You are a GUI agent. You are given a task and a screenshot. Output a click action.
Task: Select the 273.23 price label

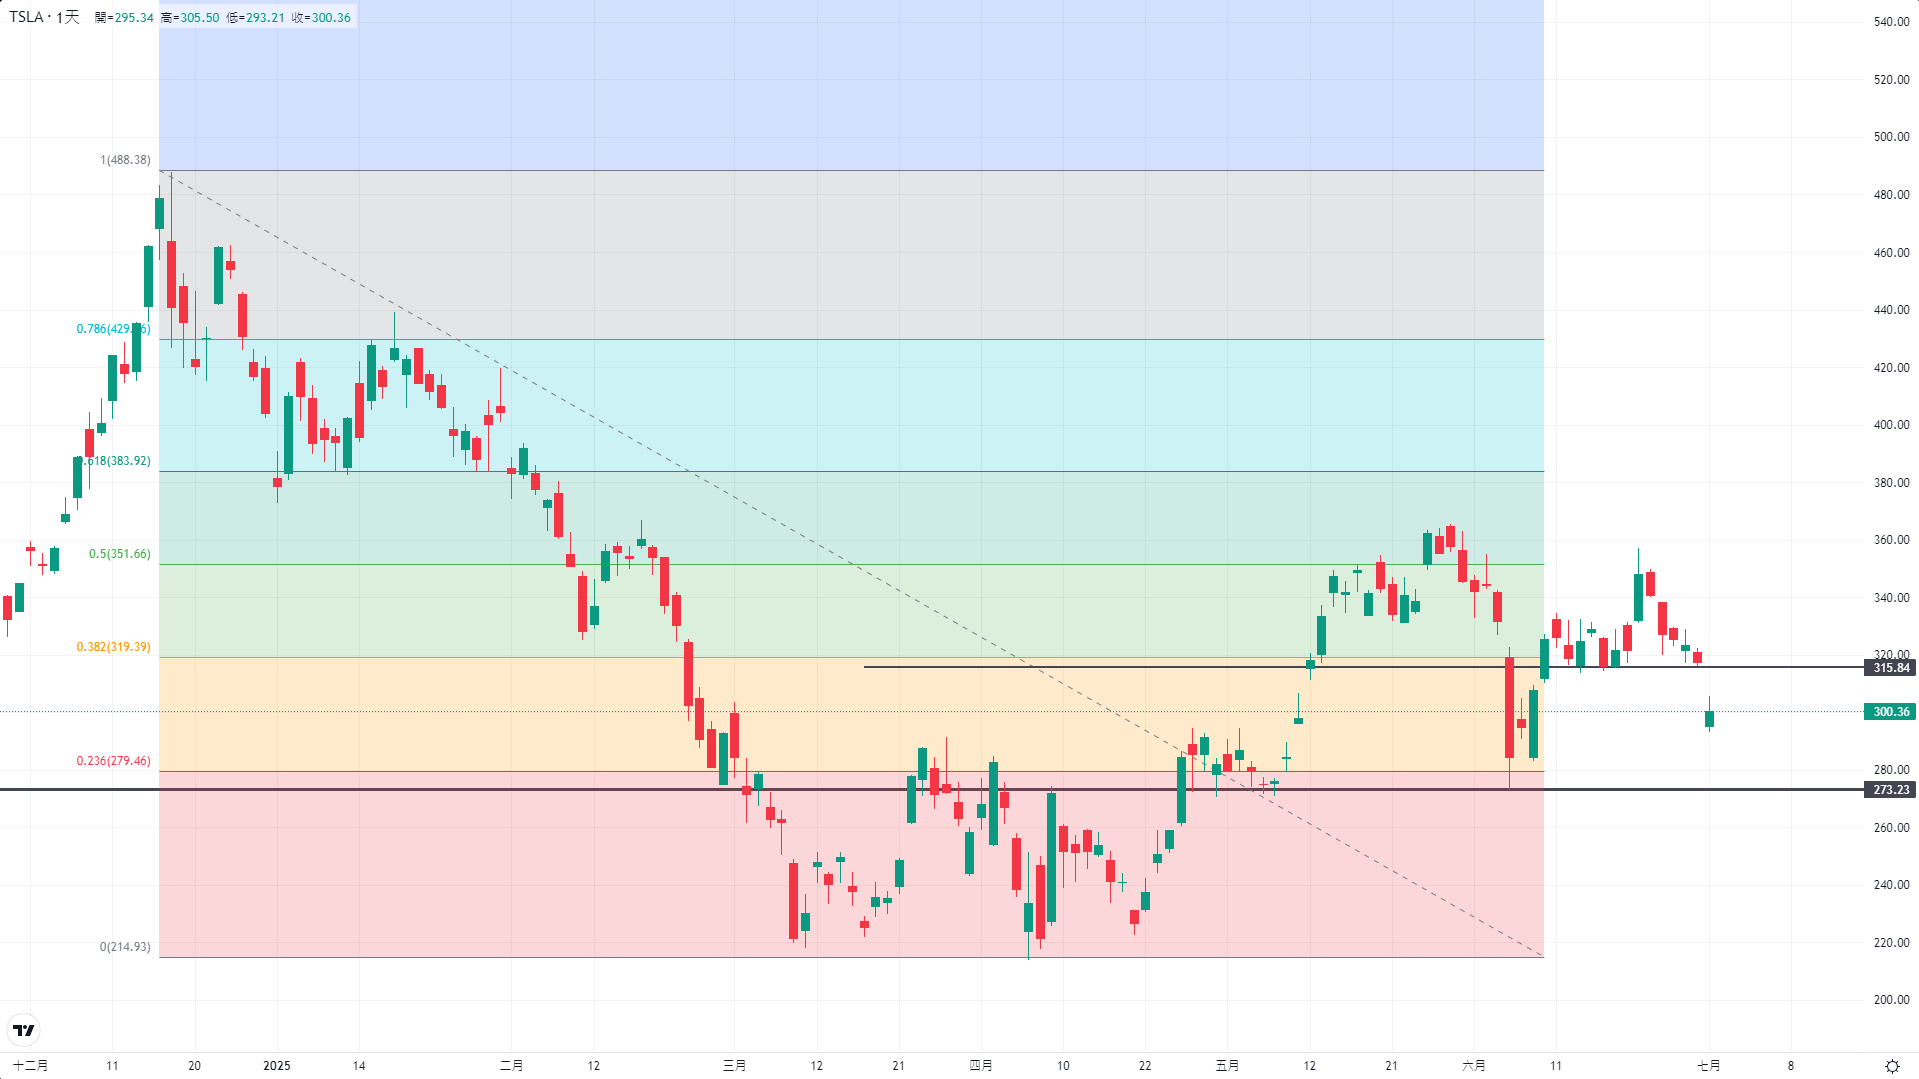(1890, 790)
